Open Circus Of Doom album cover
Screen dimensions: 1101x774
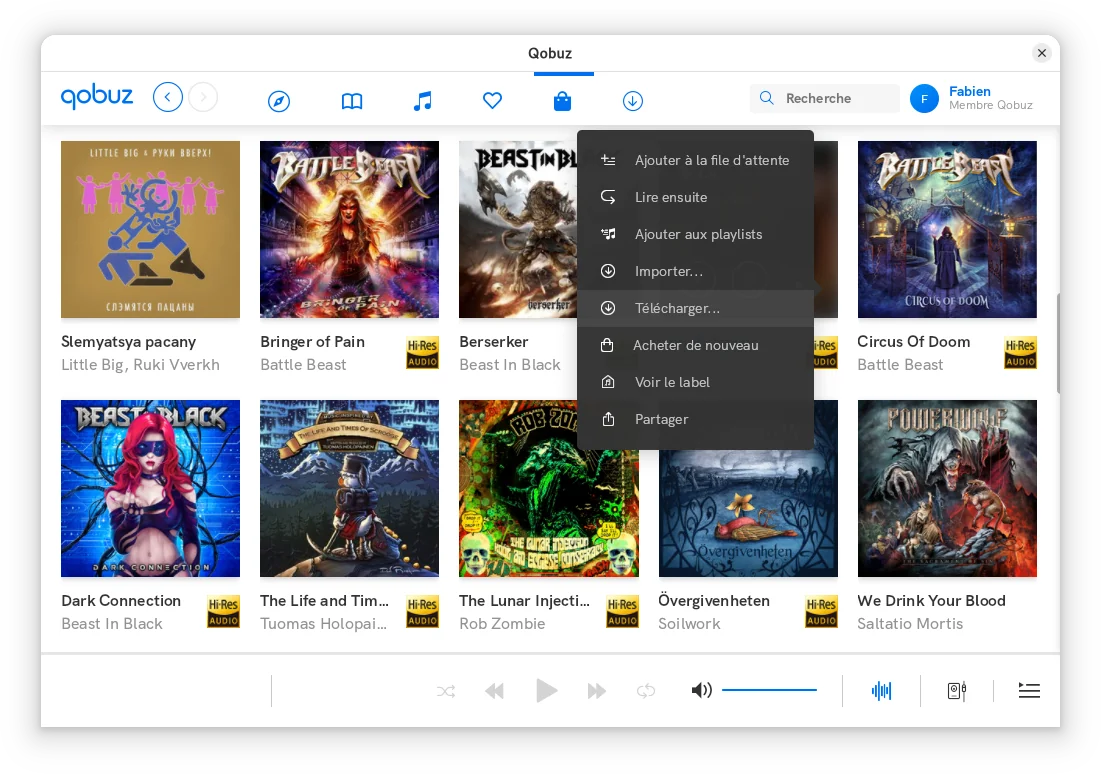(x=947, y=230)
